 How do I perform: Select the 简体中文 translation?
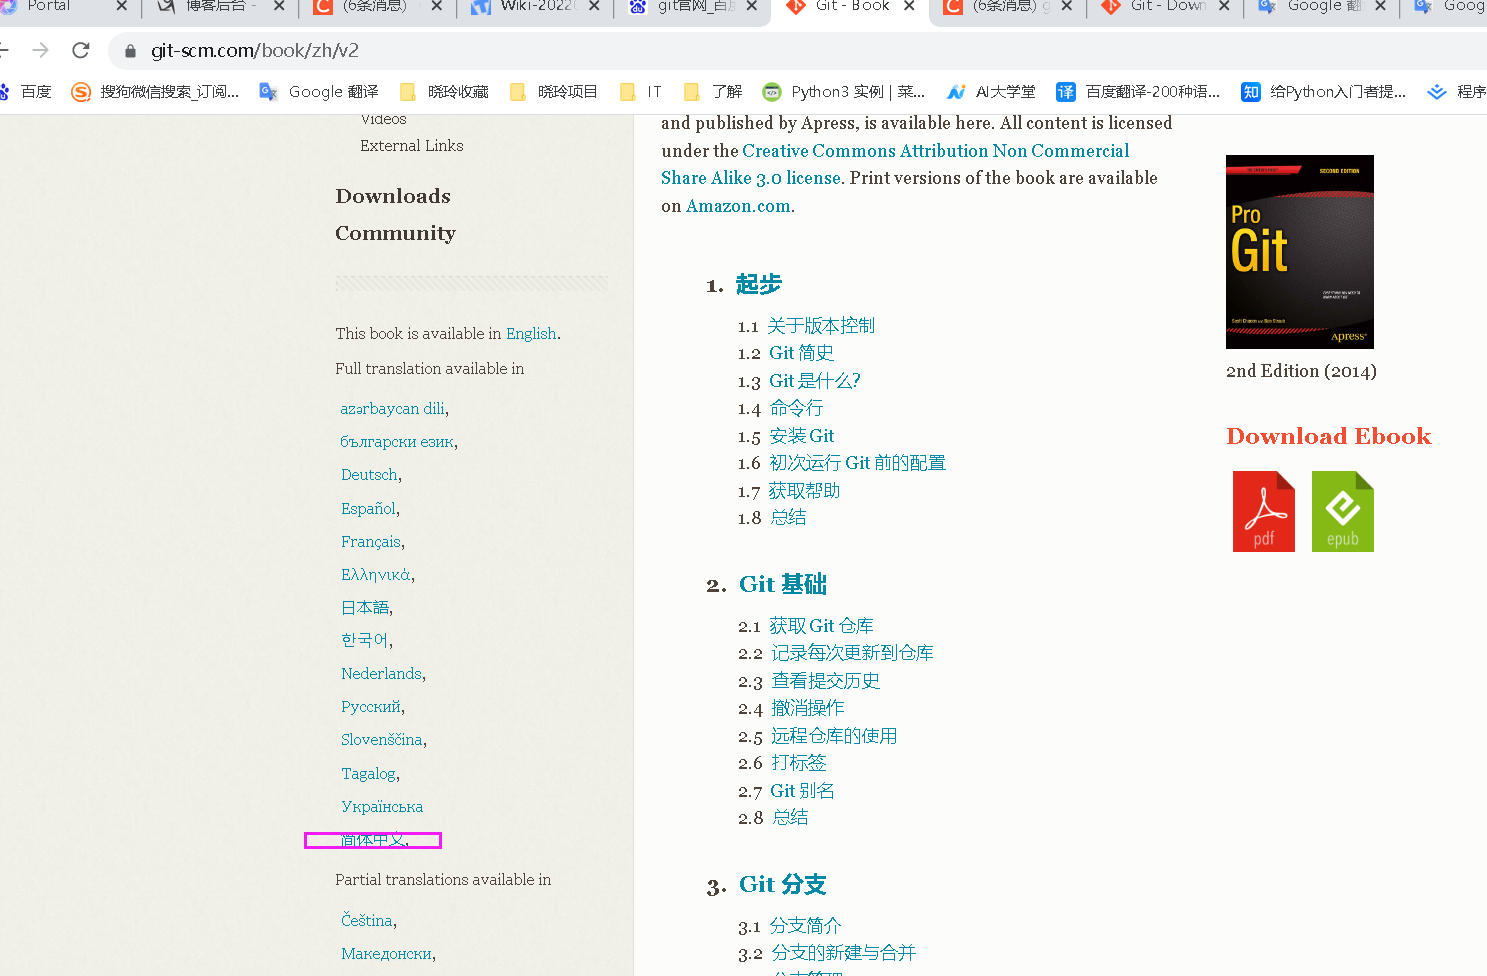point(373,840)
